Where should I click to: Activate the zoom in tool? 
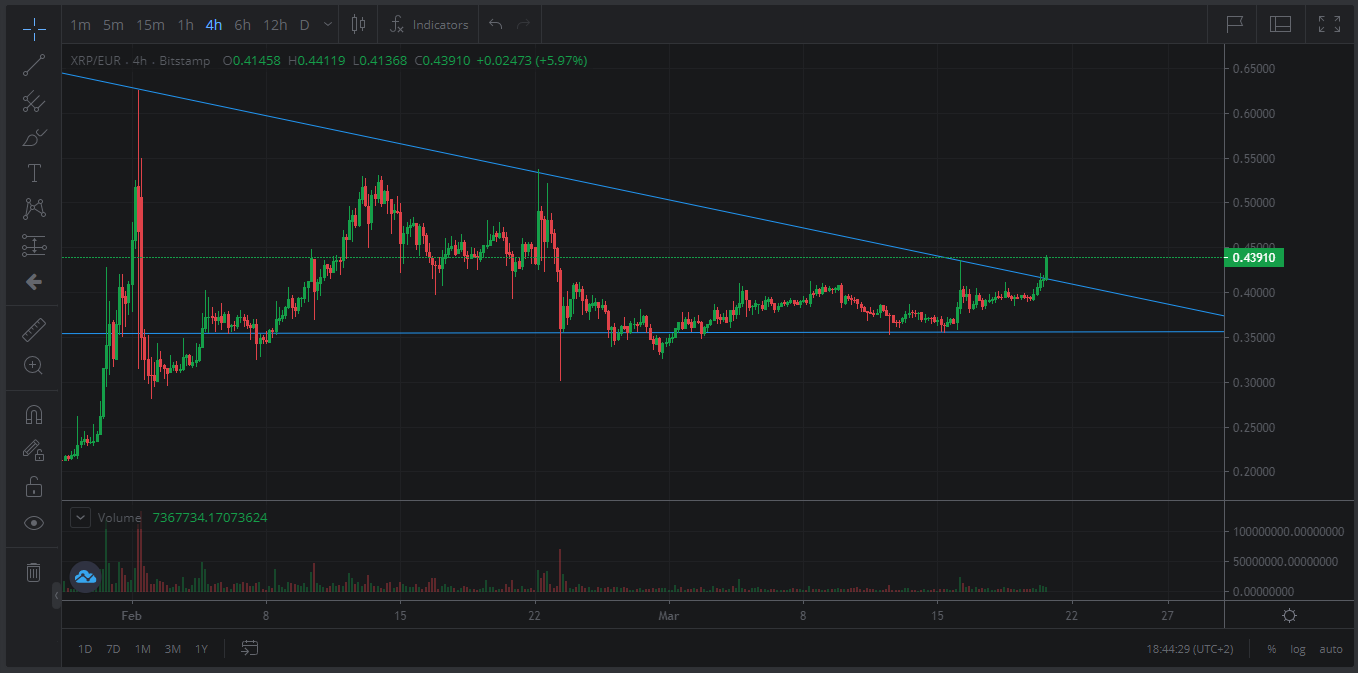34,366
